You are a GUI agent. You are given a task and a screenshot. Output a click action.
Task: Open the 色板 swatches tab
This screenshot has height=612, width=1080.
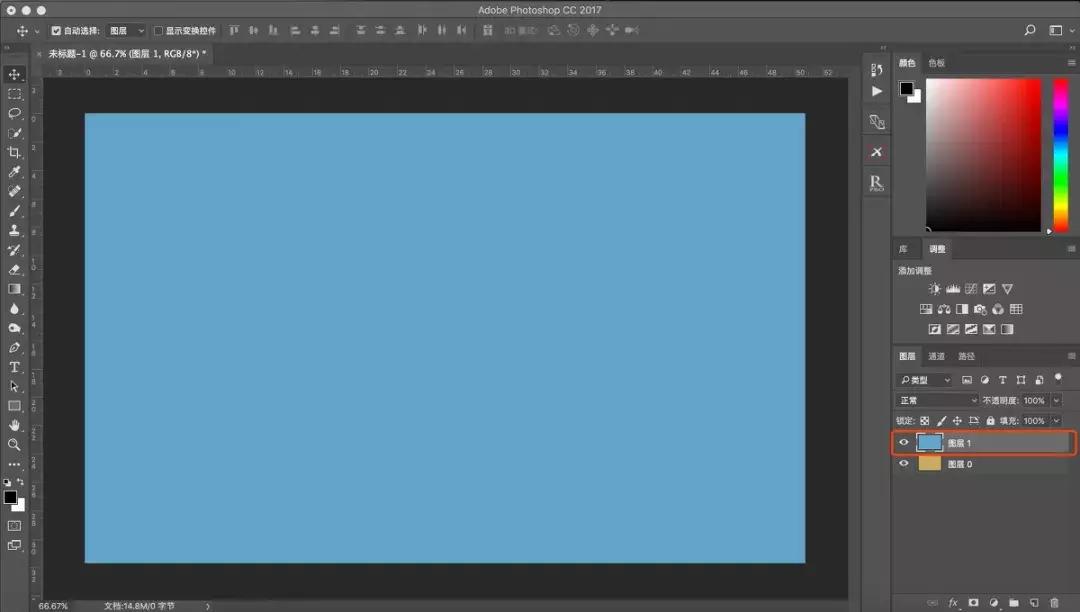(936, 63)
